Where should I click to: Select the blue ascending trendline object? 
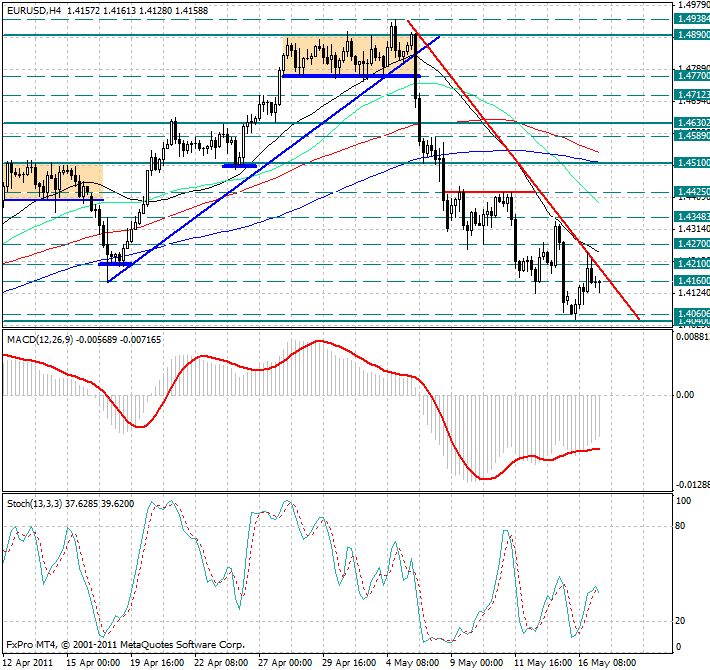click(273, 158)
